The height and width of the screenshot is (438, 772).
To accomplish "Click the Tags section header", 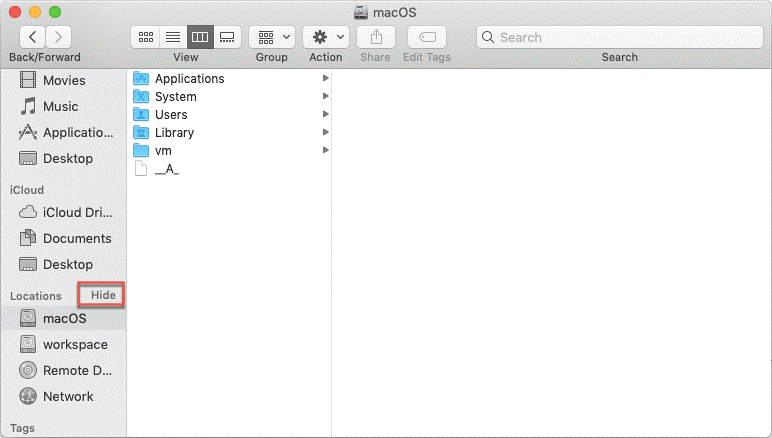I will (22, 428).
